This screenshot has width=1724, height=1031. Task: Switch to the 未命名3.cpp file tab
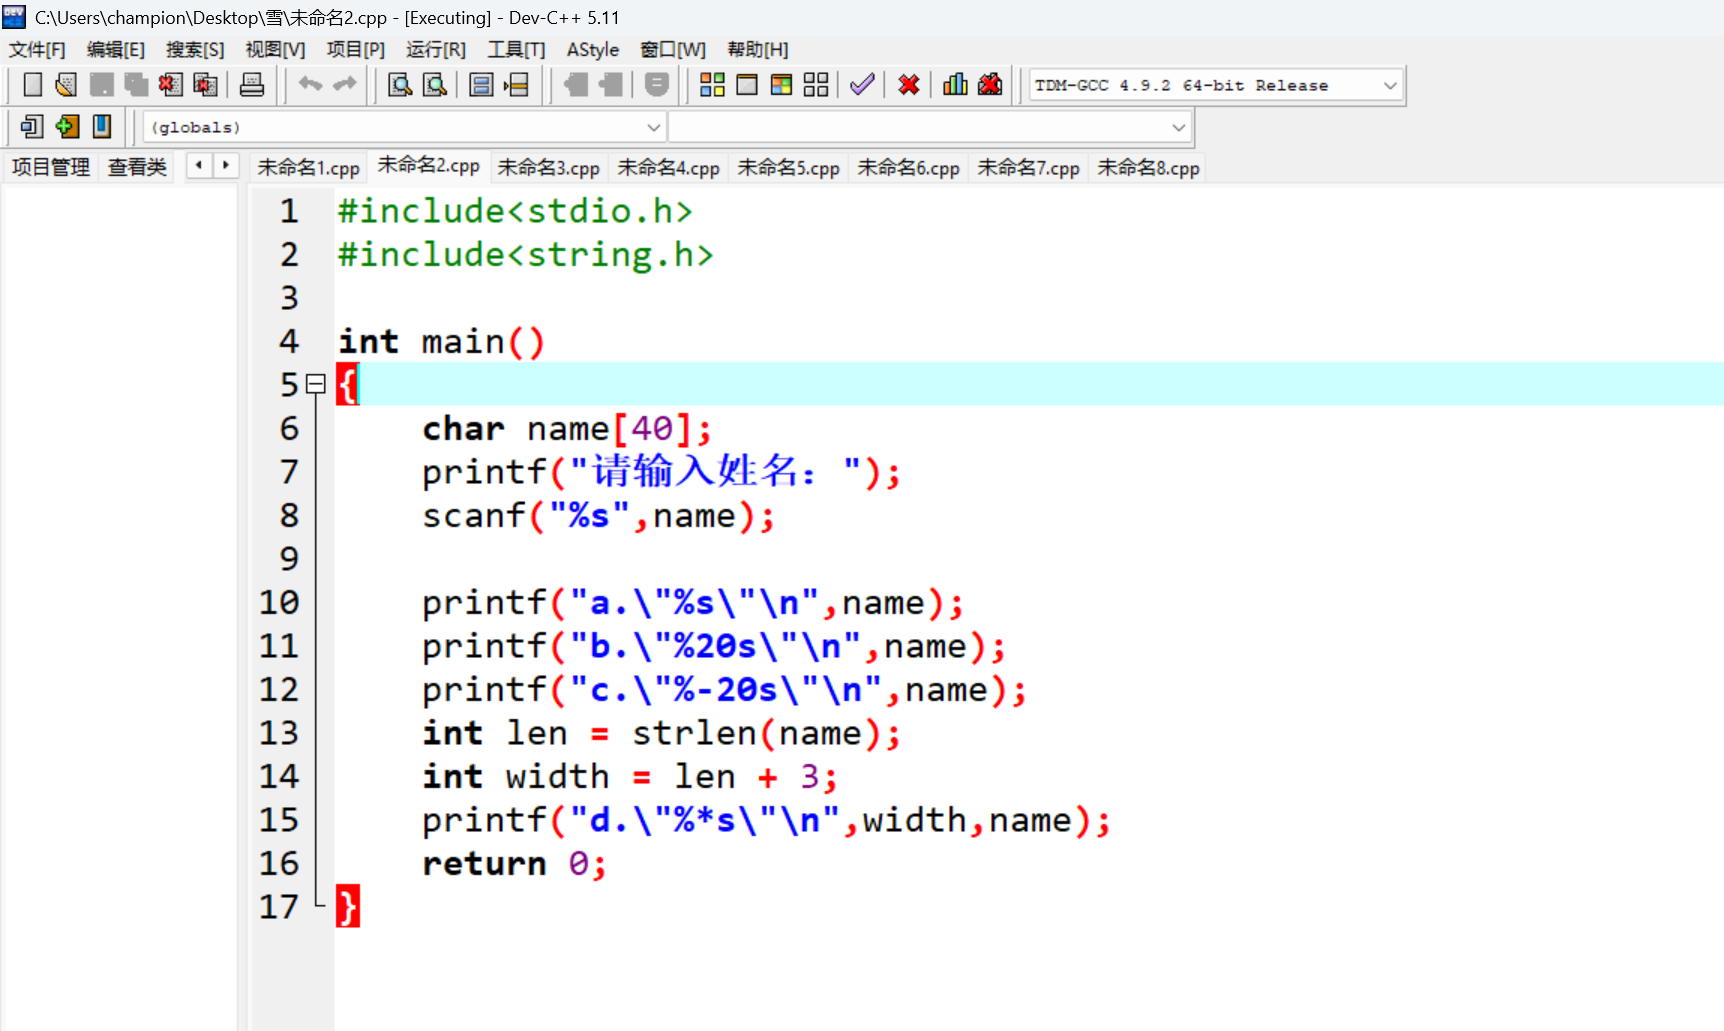[548, 168]
